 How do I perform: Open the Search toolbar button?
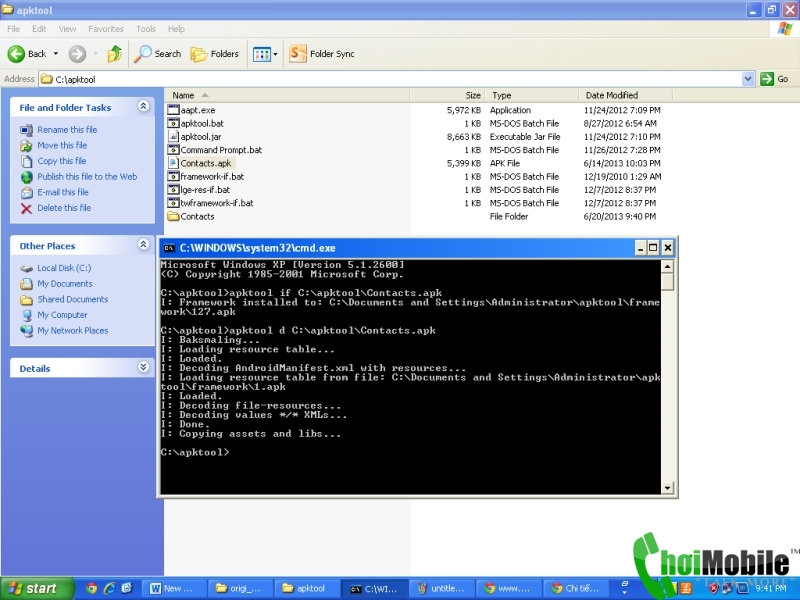coord(157,54)
